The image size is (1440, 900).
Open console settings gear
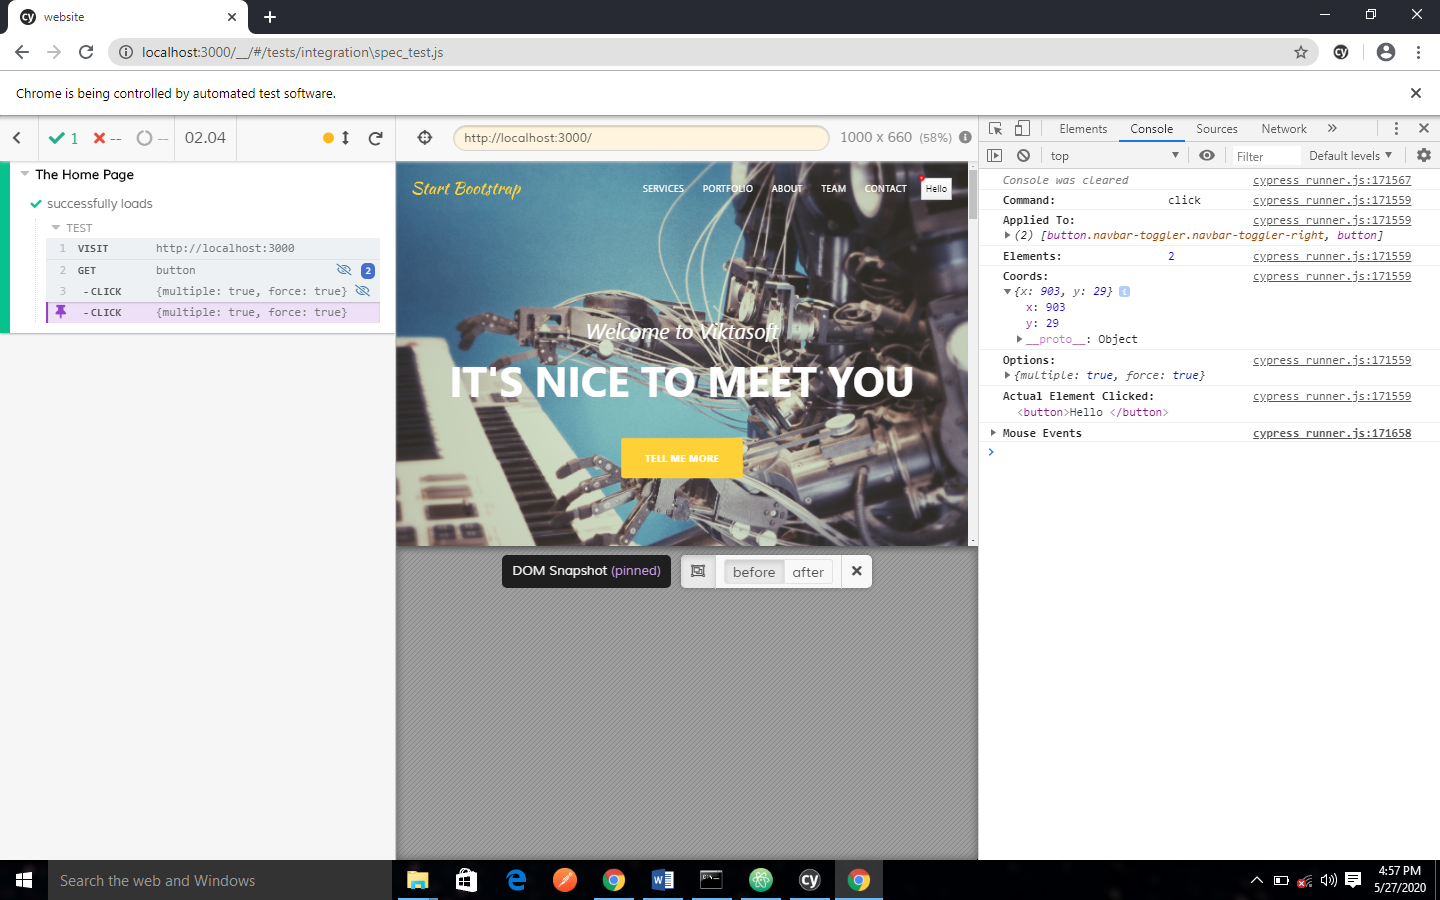pos(1424,155)
